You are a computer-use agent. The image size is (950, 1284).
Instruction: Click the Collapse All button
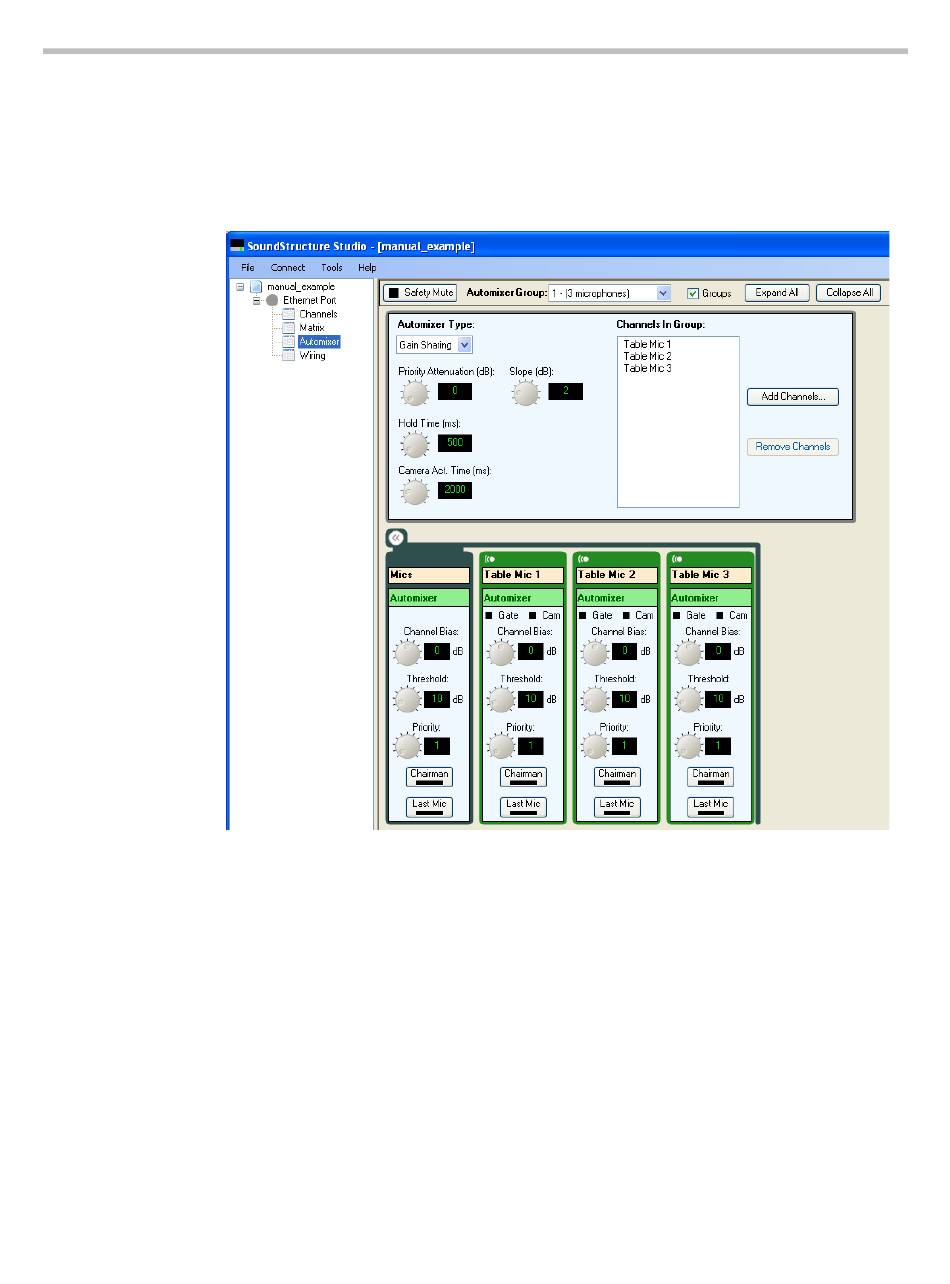849,293
